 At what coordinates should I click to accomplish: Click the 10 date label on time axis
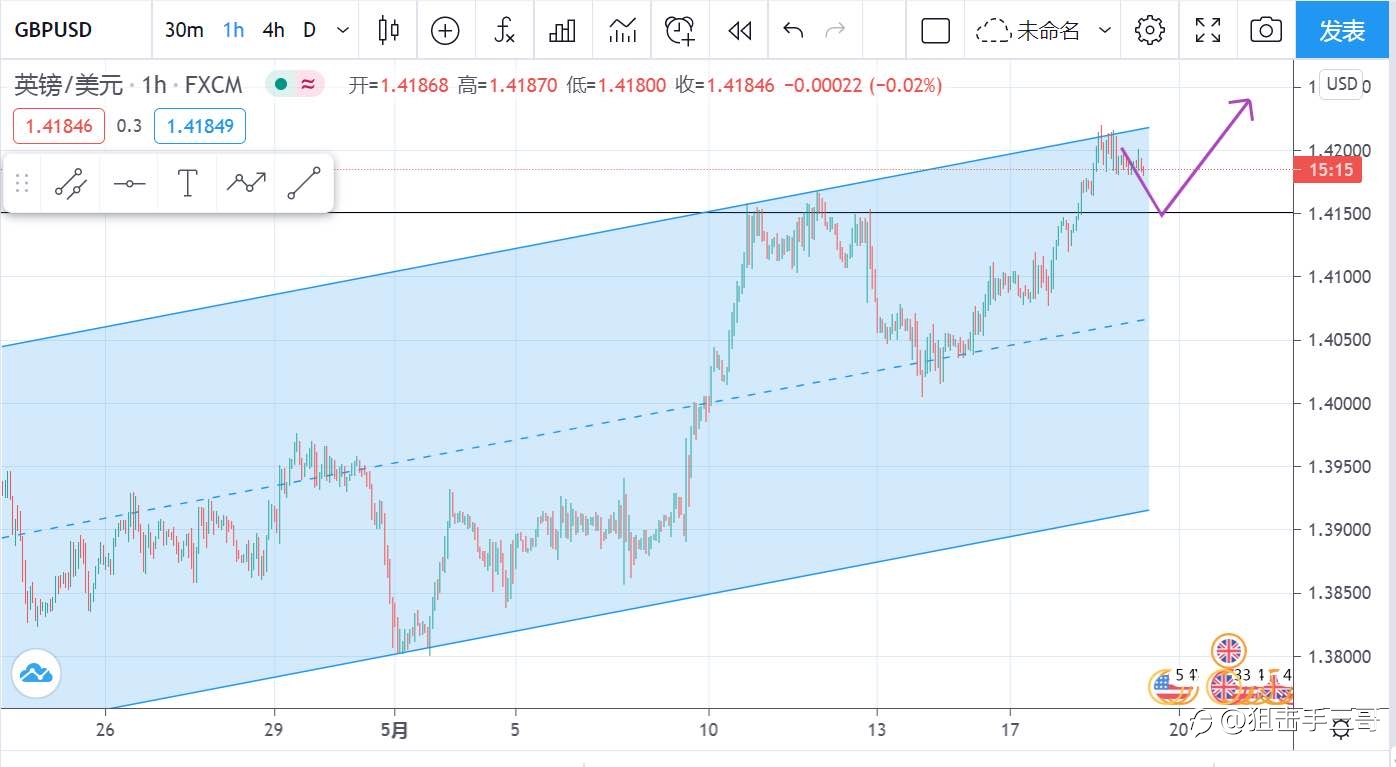click(x=708, y=730)
